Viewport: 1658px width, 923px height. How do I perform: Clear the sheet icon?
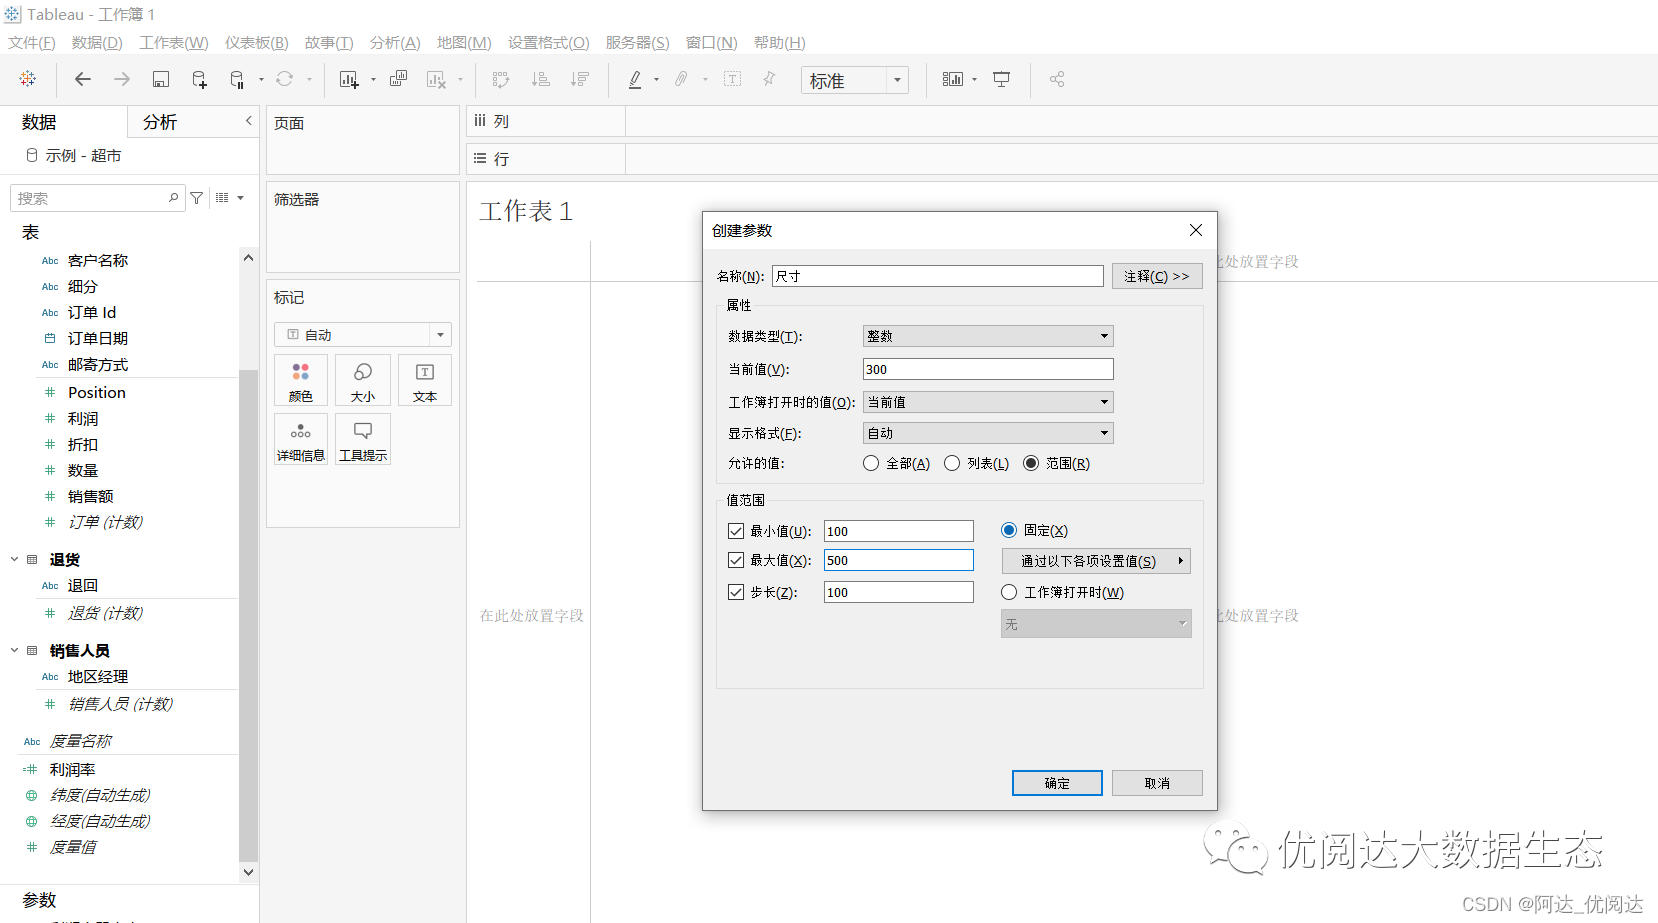436,79
